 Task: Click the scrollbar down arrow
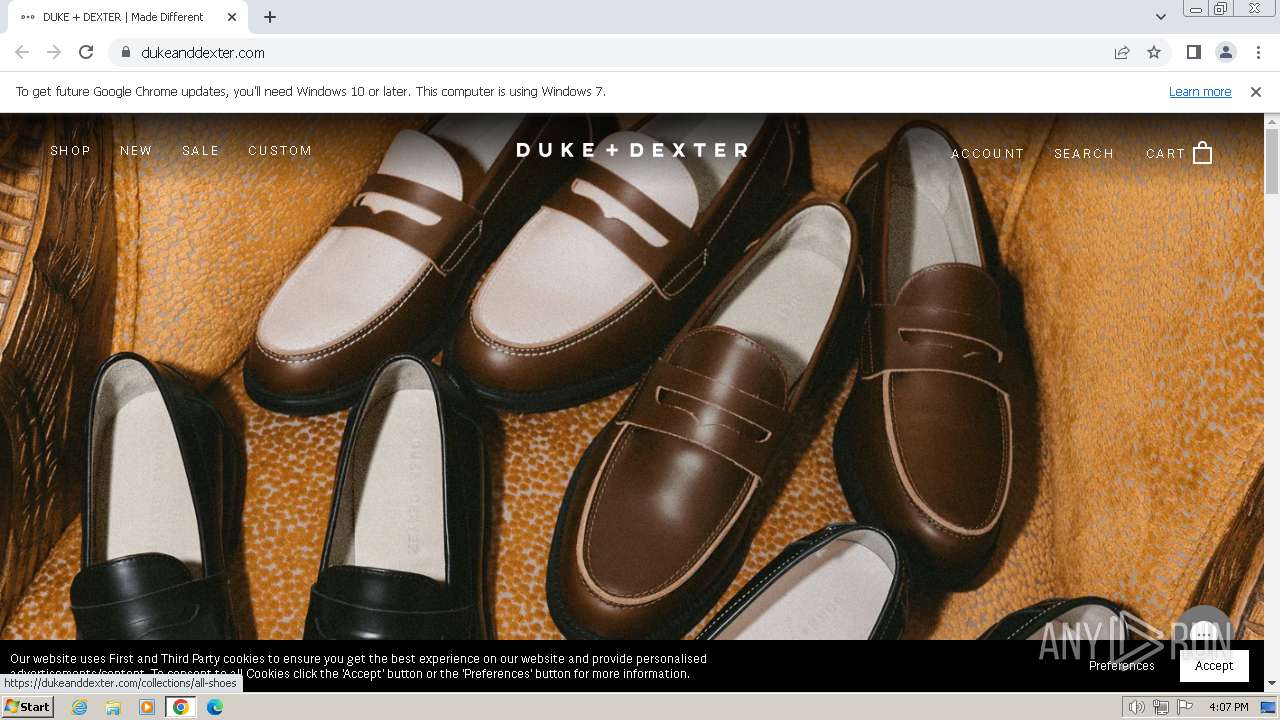(1272, 684)
